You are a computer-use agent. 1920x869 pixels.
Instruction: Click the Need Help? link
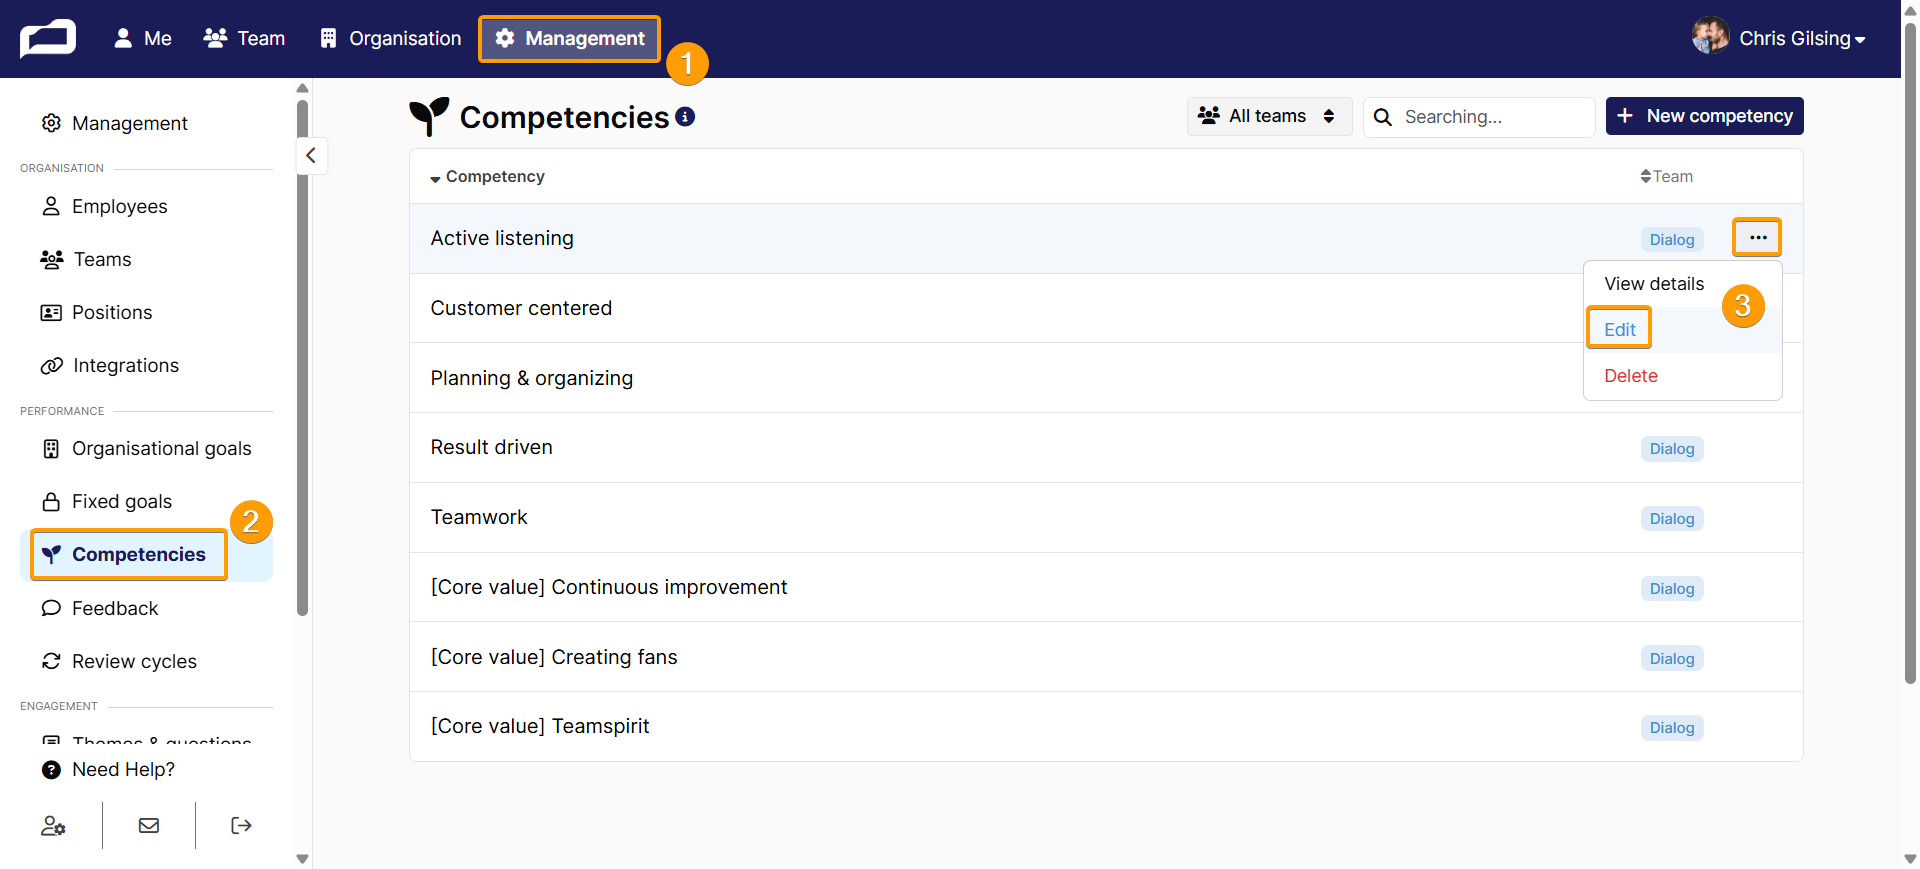point(108,769)
